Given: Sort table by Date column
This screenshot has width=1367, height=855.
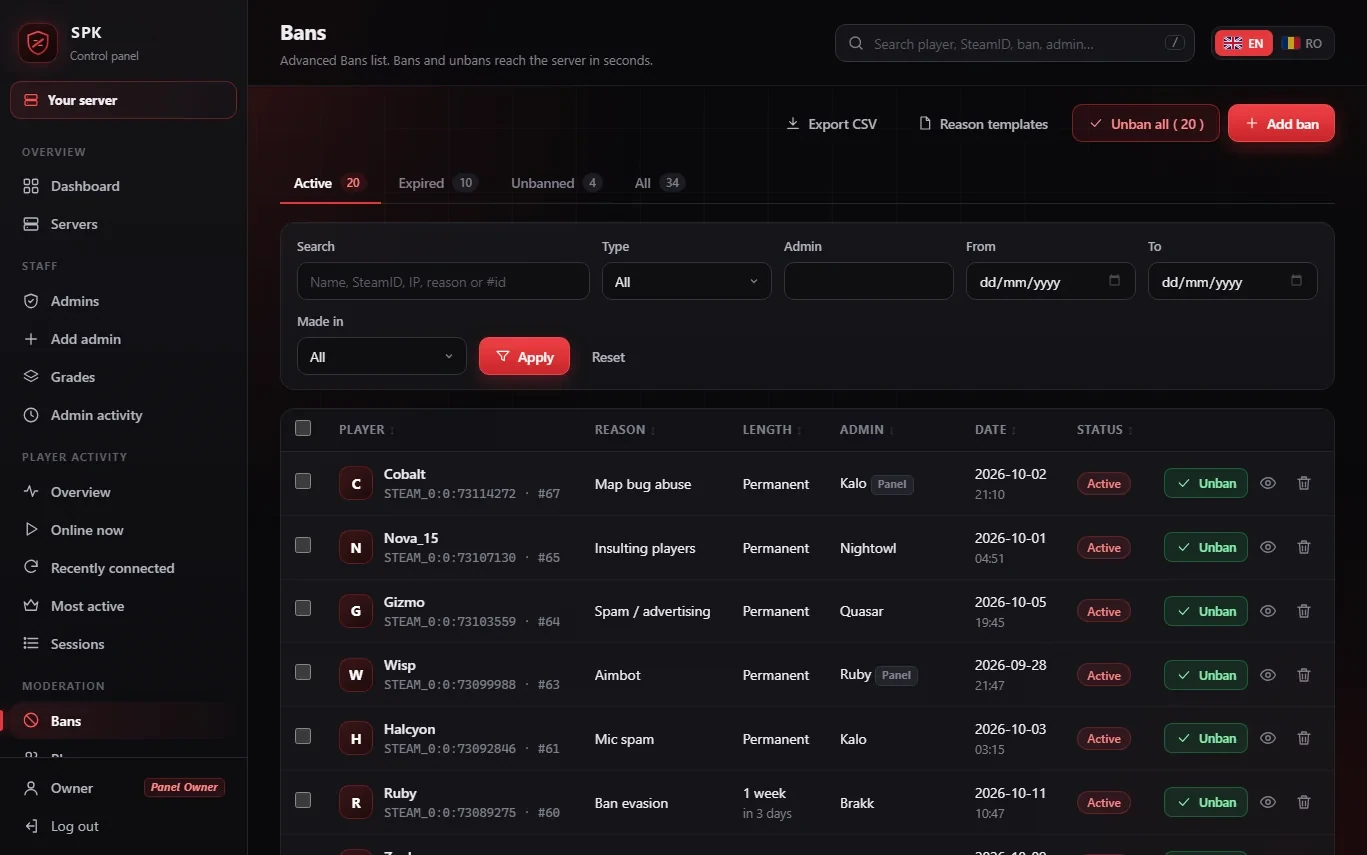Looking at the screenshot, I should pos(996,430).
